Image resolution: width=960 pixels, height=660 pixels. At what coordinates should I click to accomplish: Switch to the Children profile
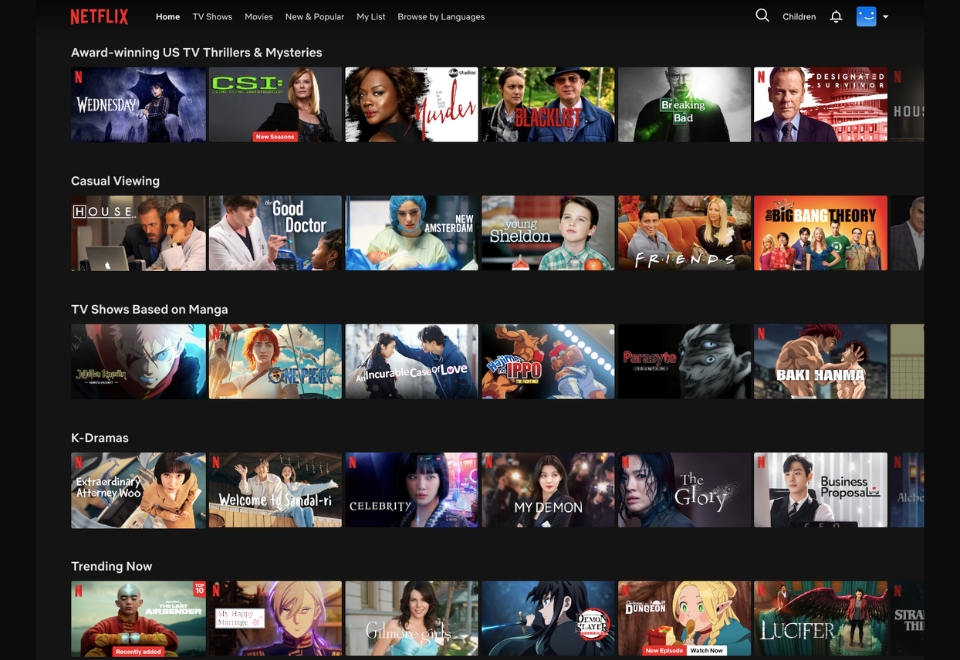(799, 17)
